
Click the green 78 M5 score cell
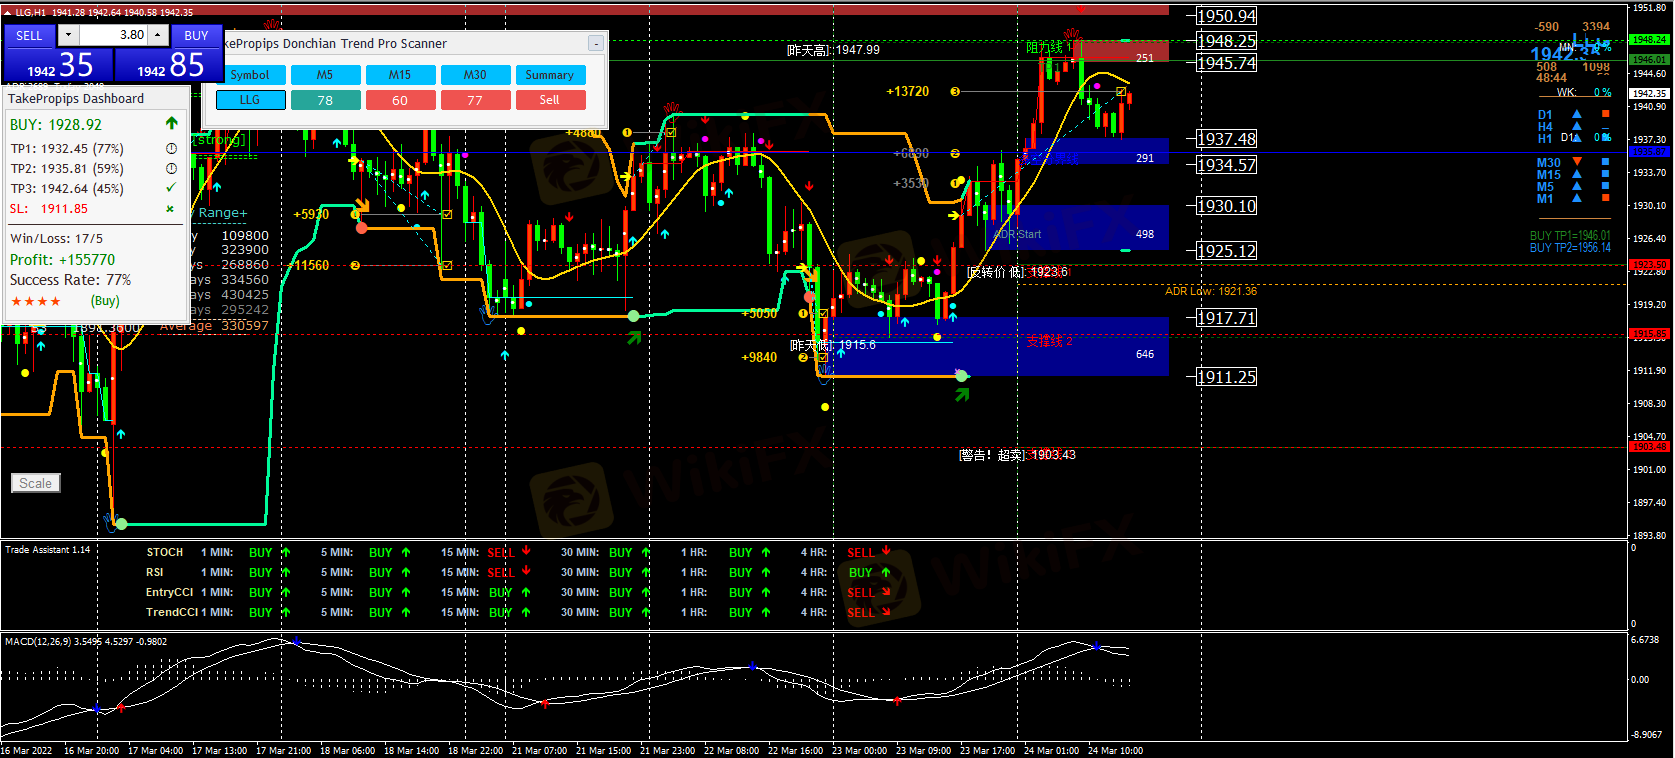point(325,100)
